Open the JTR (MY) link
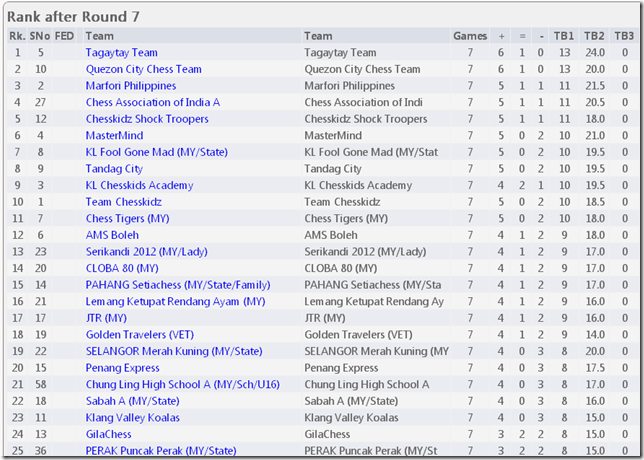Screen dimensions: 644x460 click(106, 318)
